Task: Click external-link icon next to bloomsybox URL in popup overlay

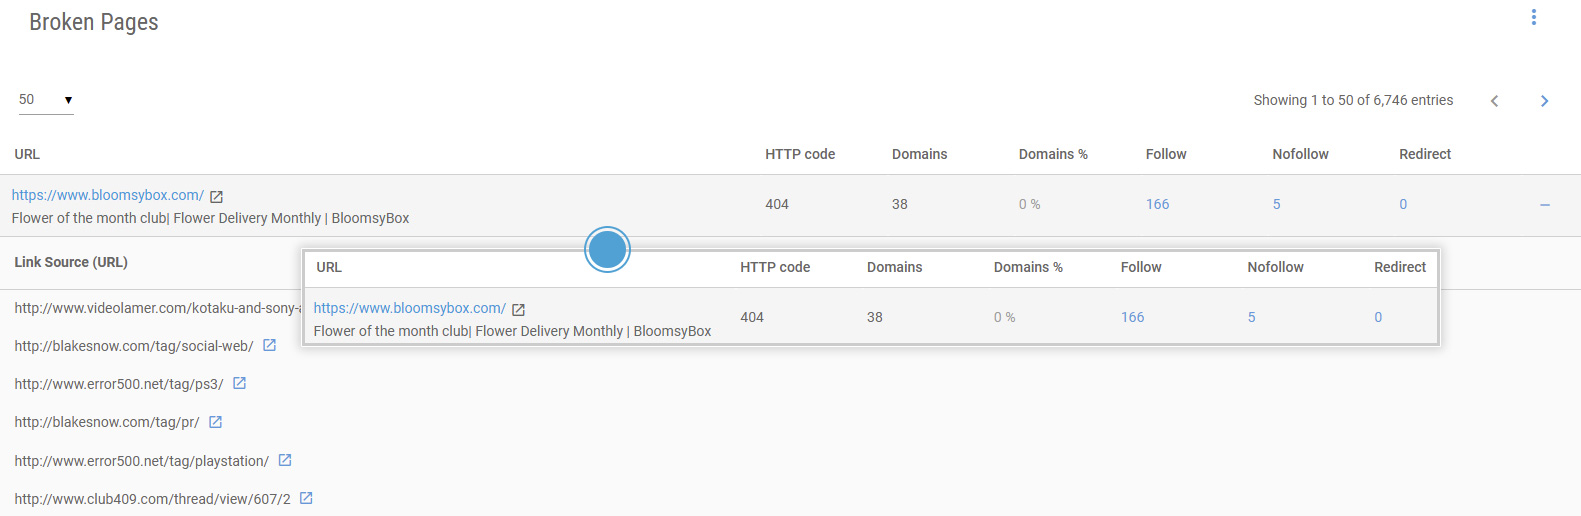Action: coord(518,310)
